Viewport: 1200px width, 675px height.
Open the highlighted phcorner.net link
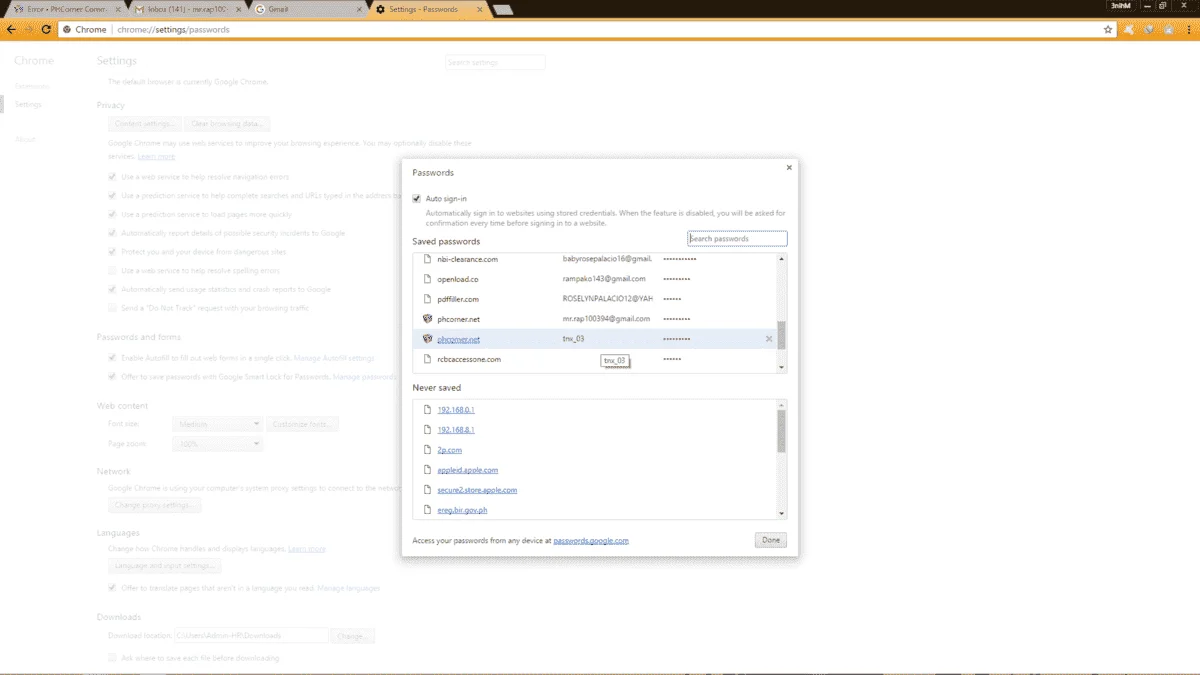coord(459,339)
